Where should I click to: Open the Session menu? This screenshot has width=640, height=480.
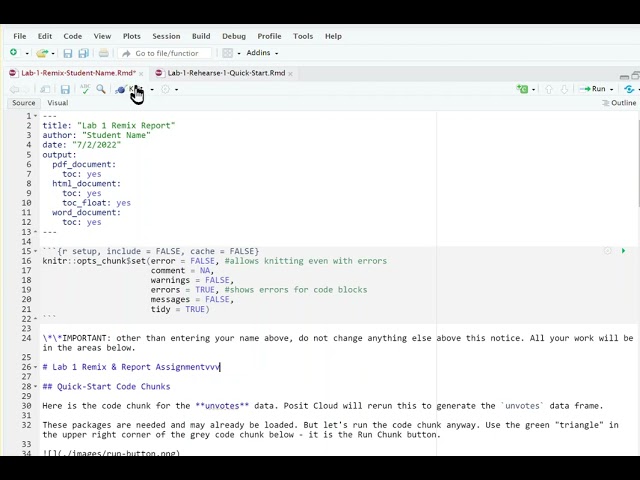pos(166,36)
